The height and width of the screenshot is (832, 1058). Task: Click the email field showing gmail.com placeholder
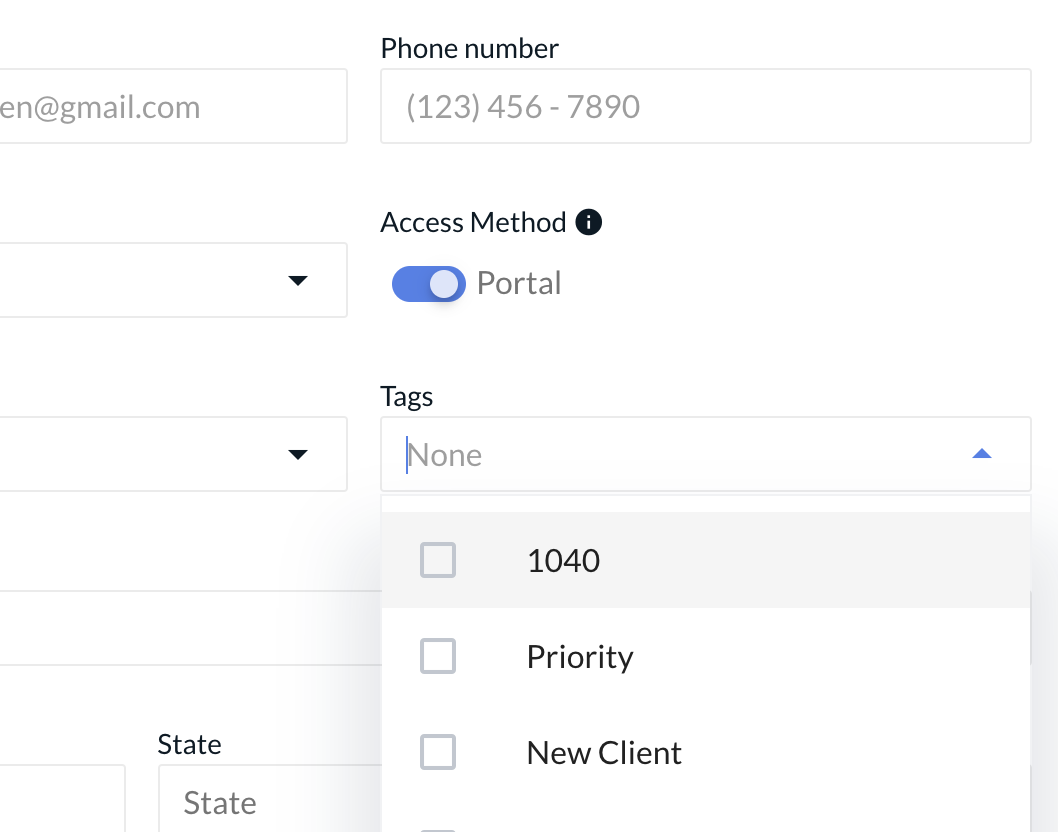170,106
